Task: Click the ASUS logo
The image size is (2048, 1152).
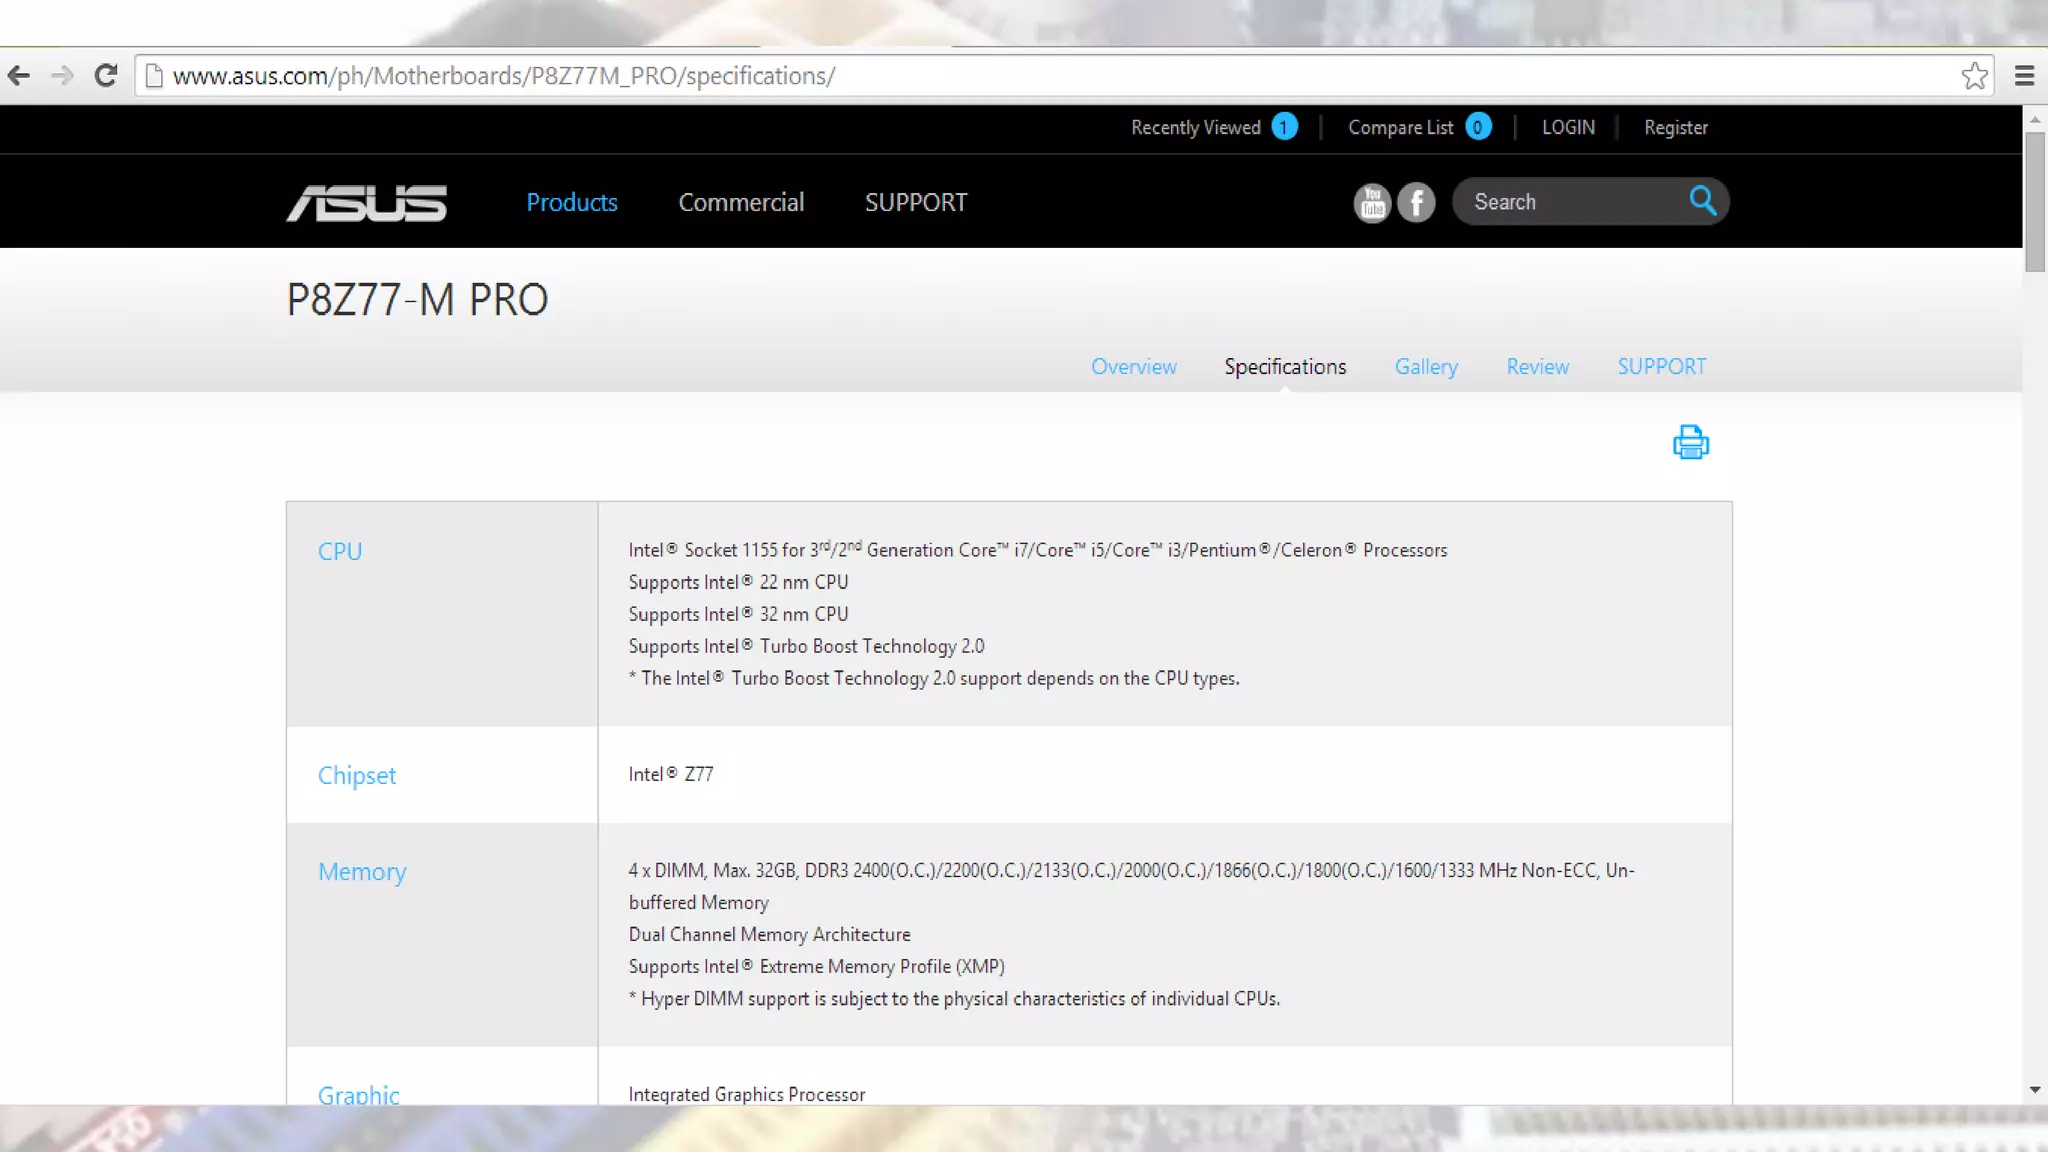Action: pyautogui.click(x=367, y=203)
